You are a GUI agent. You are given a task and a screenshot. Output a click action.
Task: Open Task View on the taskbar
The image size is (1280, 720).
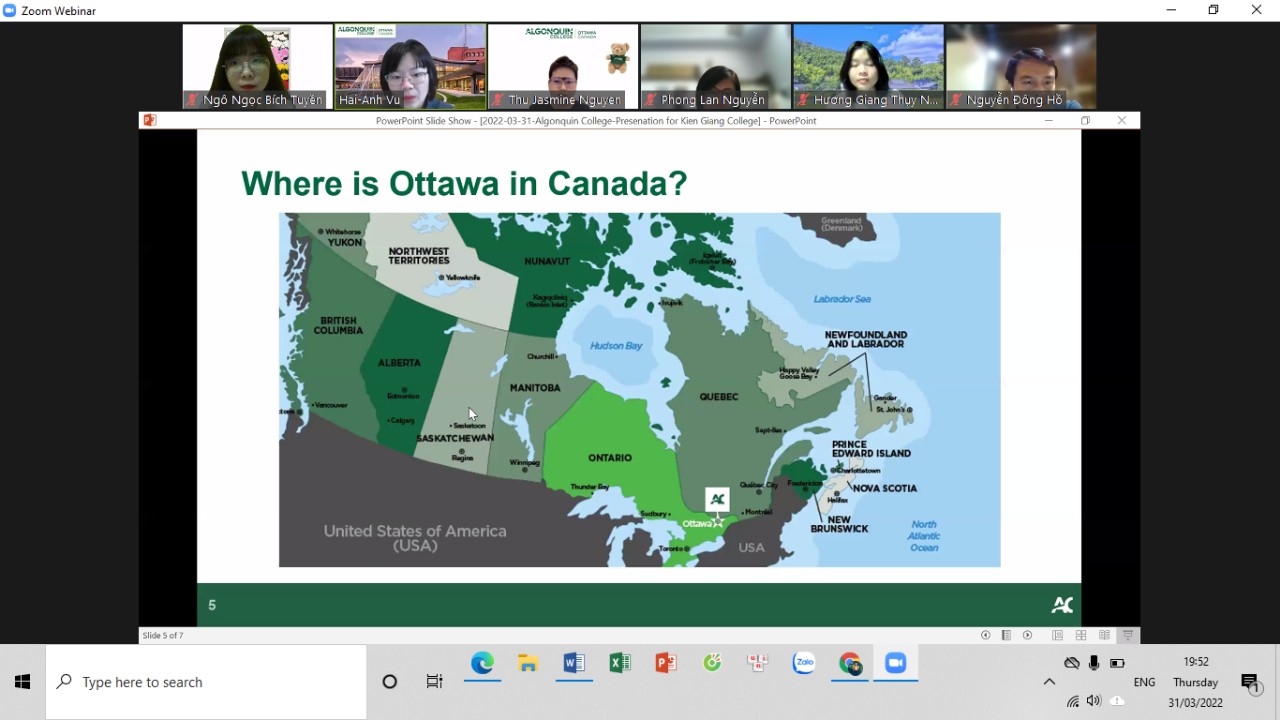coord(434,682)
